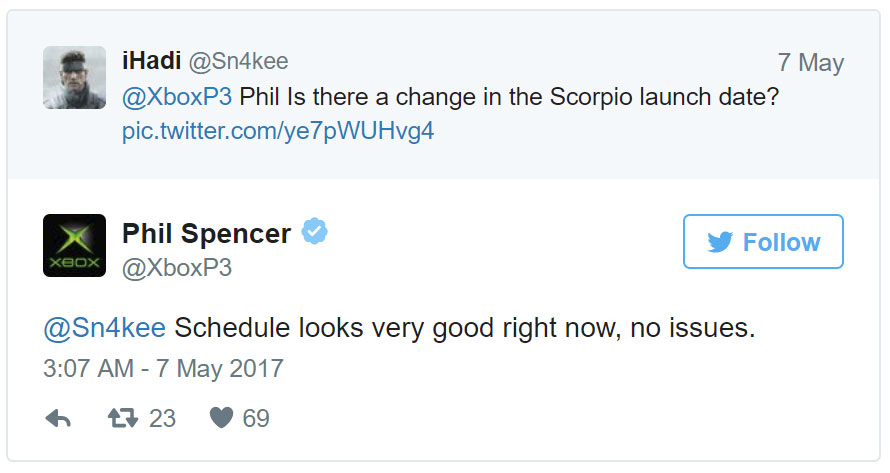Click the "Schedule looks very good" reply text
Screen dimensions: 890x473
pyautogui.click(x=465, y=328)
